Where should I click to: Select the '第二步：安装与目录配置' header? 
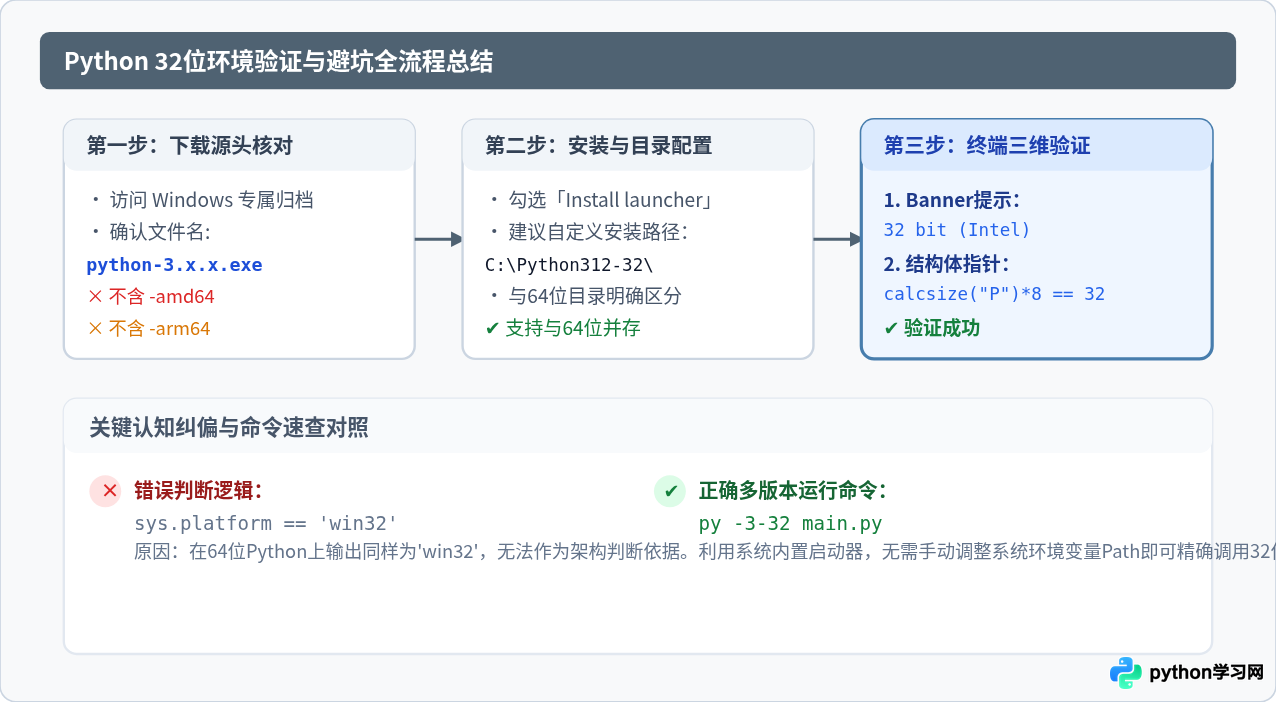598,146
